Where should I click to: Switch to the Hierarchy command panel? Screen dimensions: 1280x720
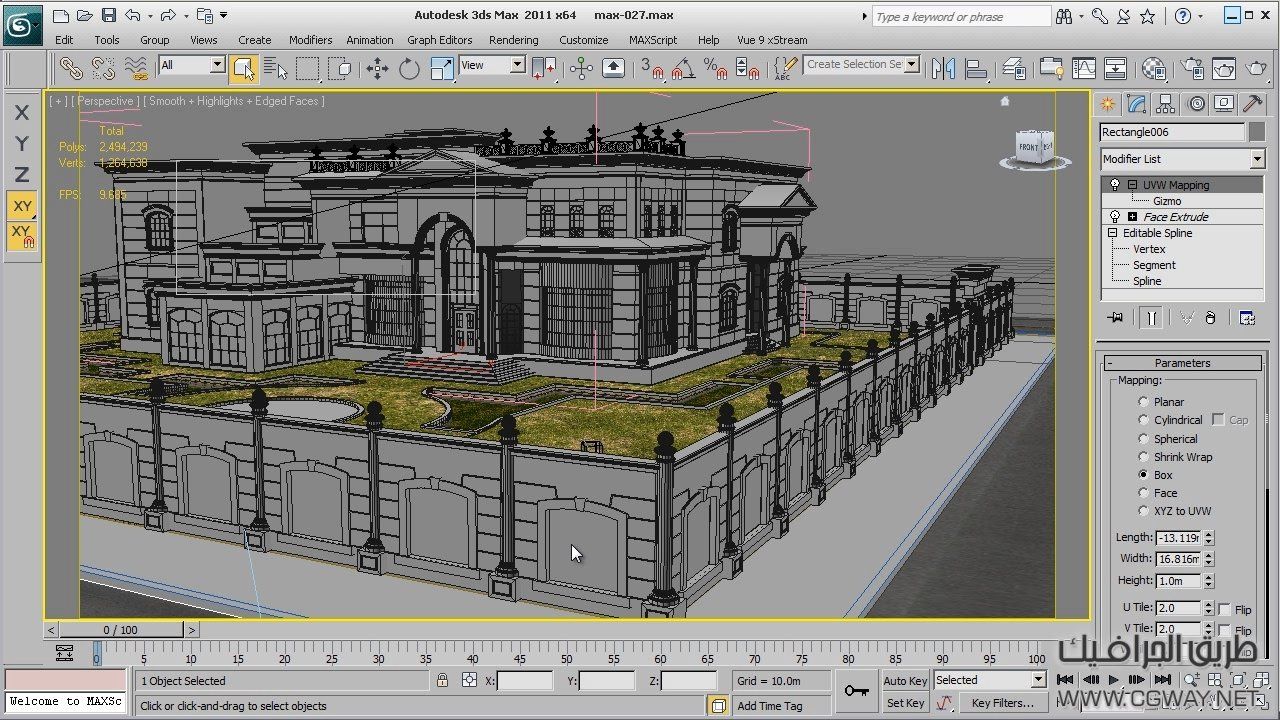1165,104
